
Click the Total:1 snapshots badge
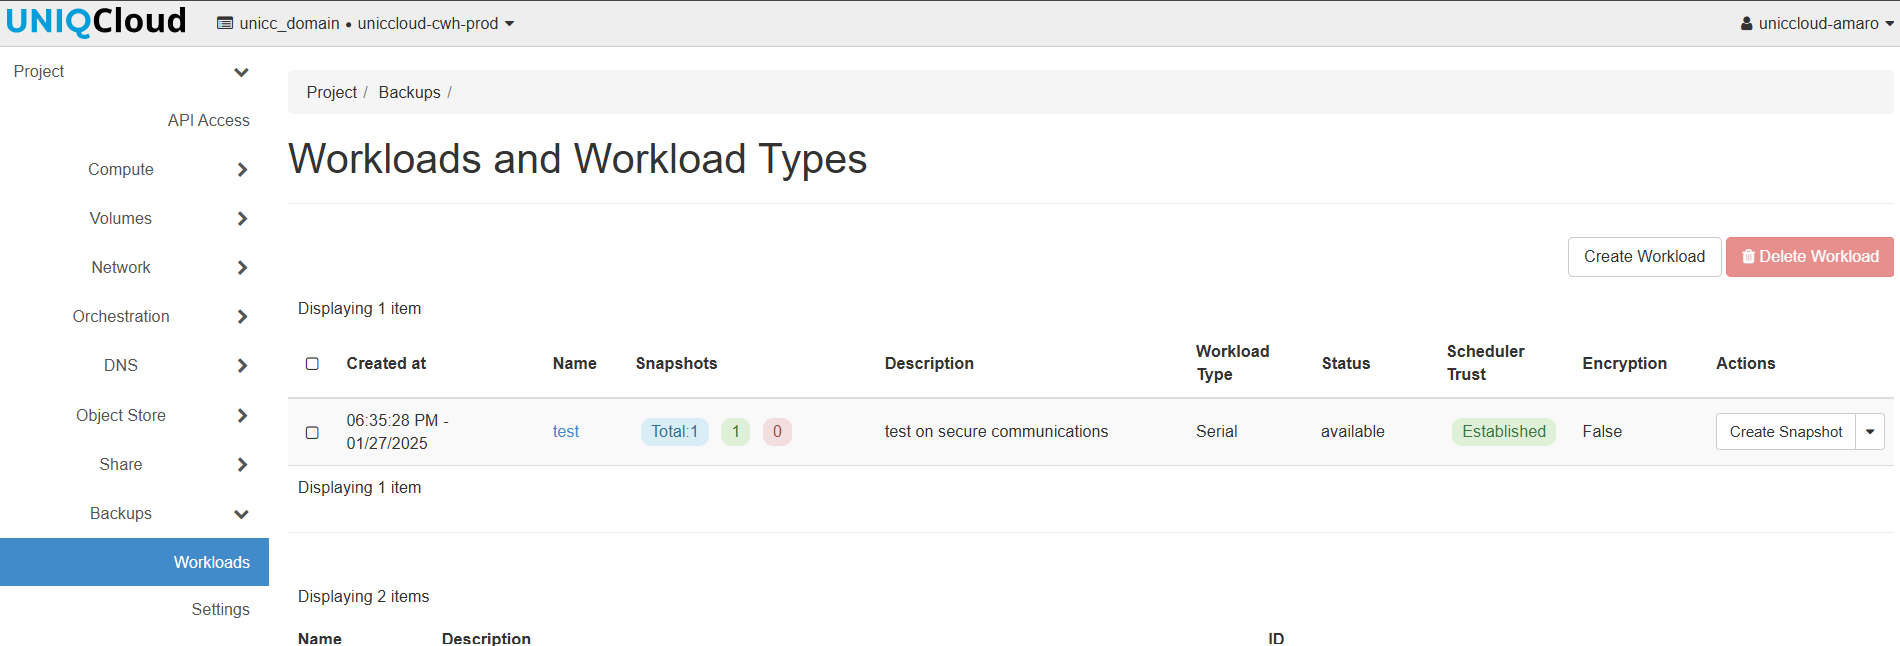click(674, 432)
